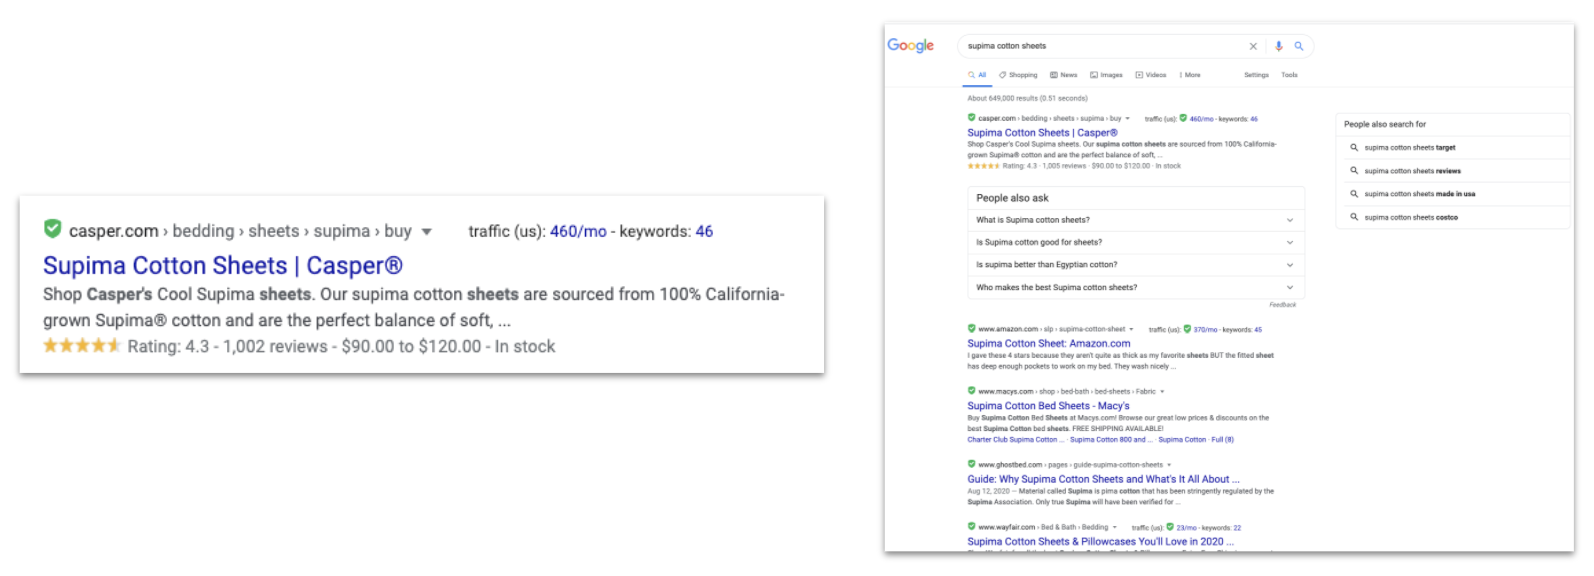1594x576 pixels.
Task: Click the 'About 649,000 results' count text
Action: (x=1027, y=98)
